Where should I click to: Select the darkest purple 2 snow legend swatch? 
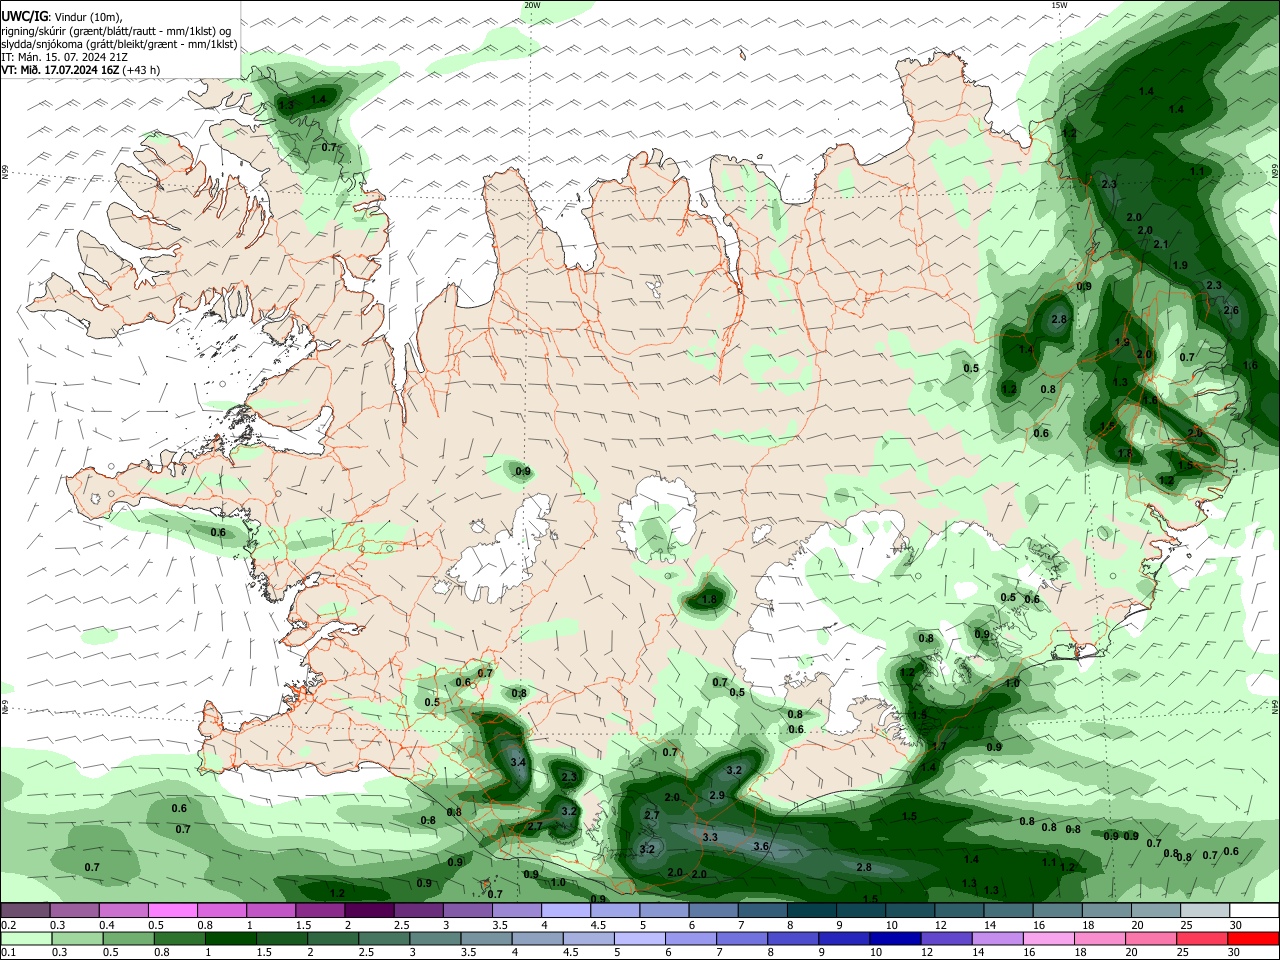tap(369, 910)
